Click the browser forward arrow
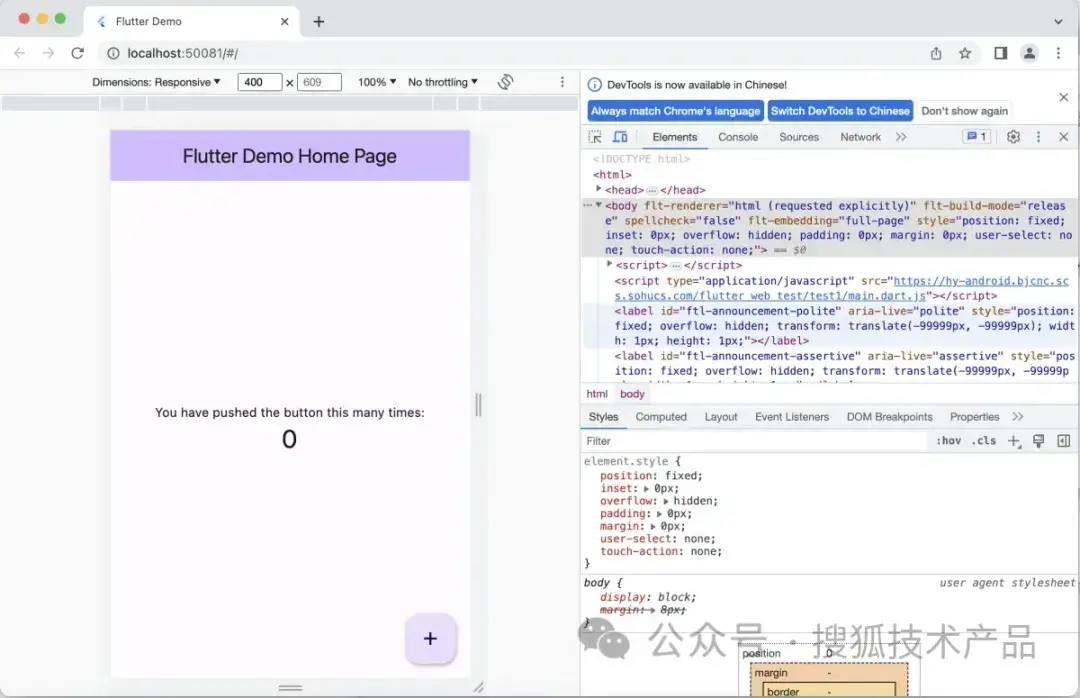The height and width of the screenshot is (698, 1080). click(48, 53)
